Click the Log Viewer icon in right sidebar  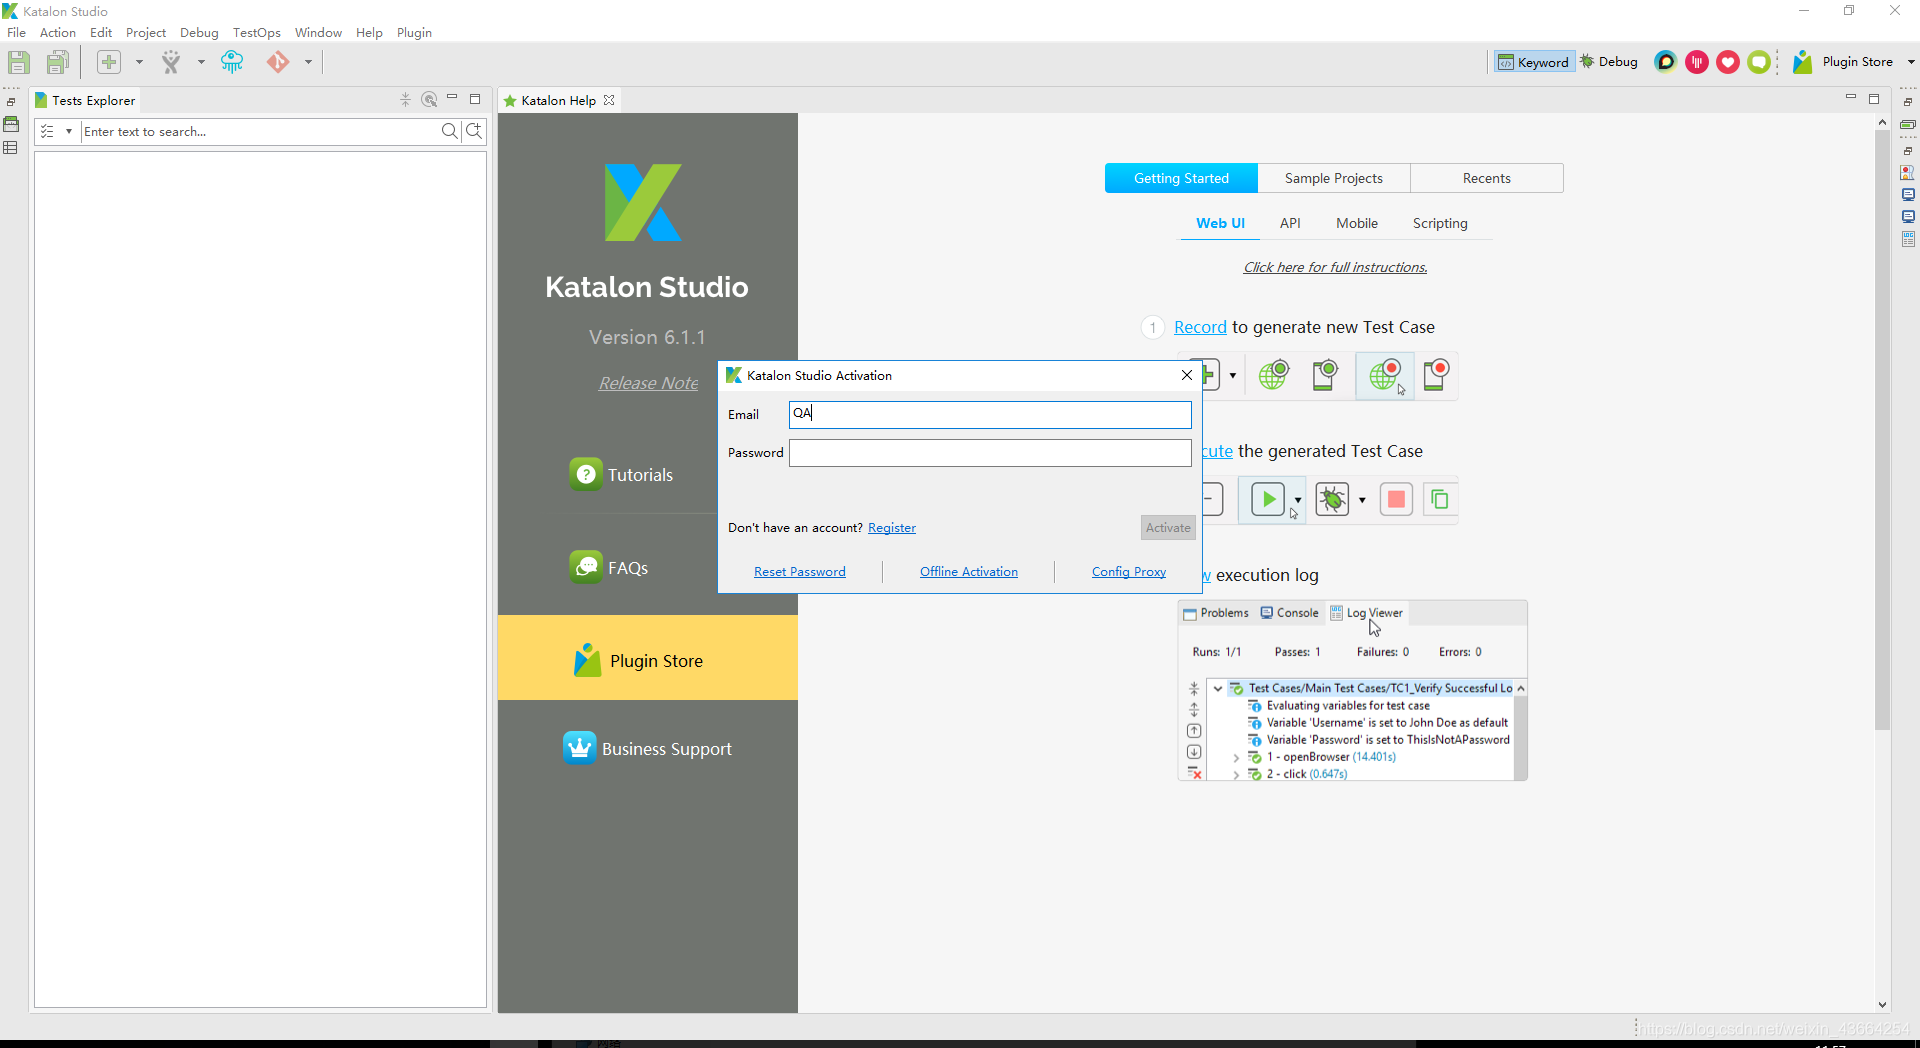pos(1908,239)
